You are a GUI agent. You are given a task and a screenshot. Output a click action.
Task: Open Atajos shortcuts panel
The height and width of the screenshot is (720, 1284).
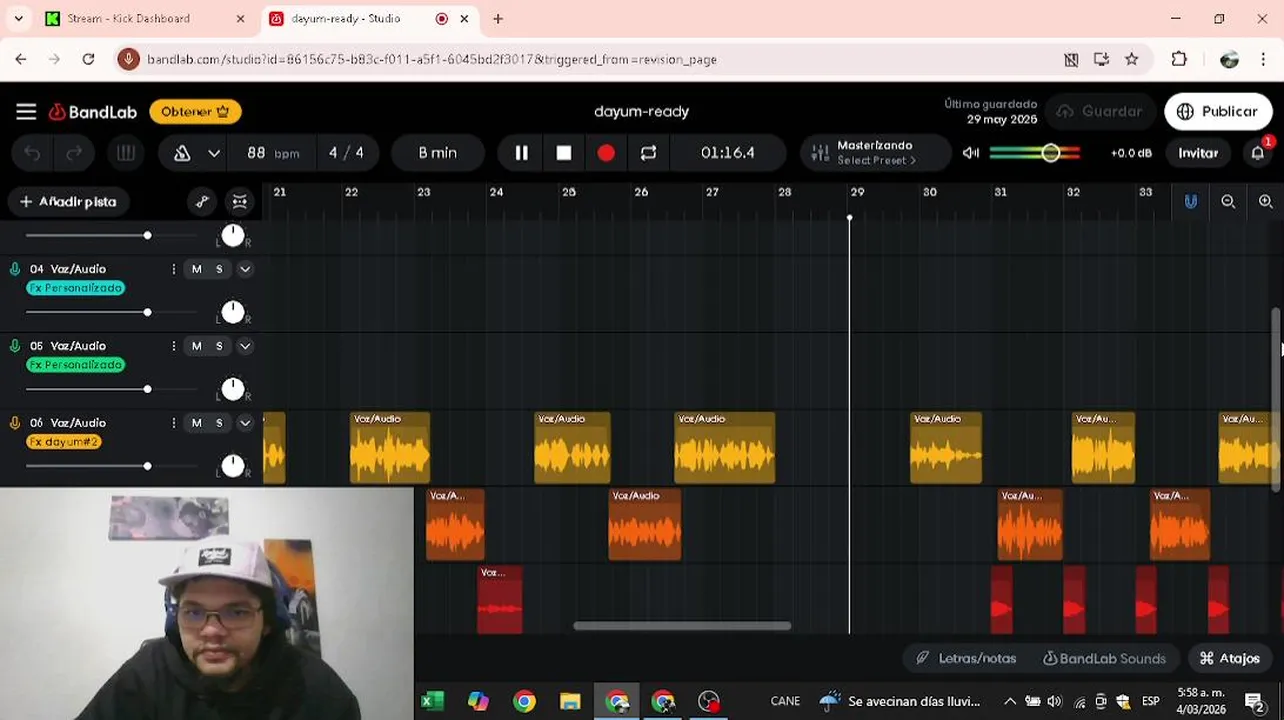[x=1229, y=658]
